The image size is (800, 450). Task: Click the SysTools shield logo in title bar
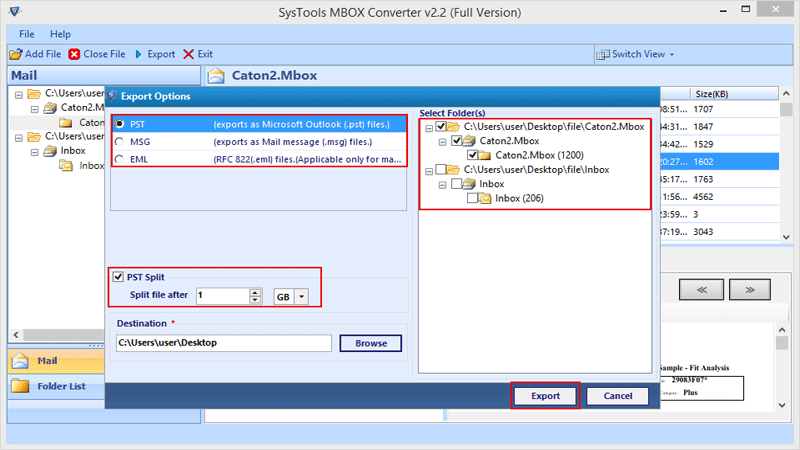pyautogui.click(x=15, y=11)
